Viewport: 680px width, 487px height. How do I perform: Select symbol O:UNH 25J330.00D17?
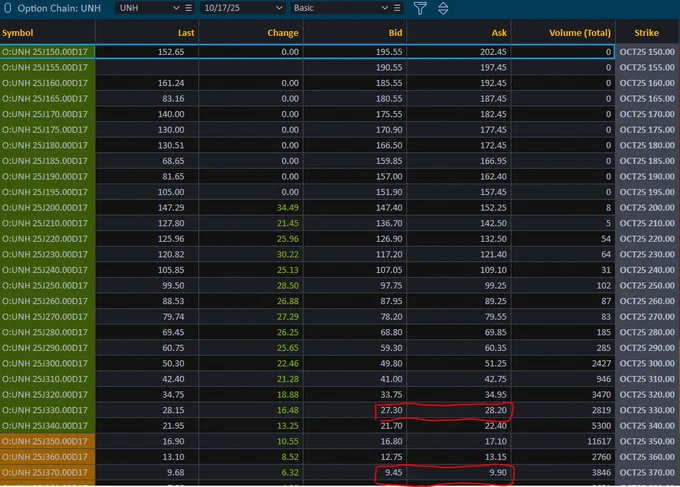(45, 410)
